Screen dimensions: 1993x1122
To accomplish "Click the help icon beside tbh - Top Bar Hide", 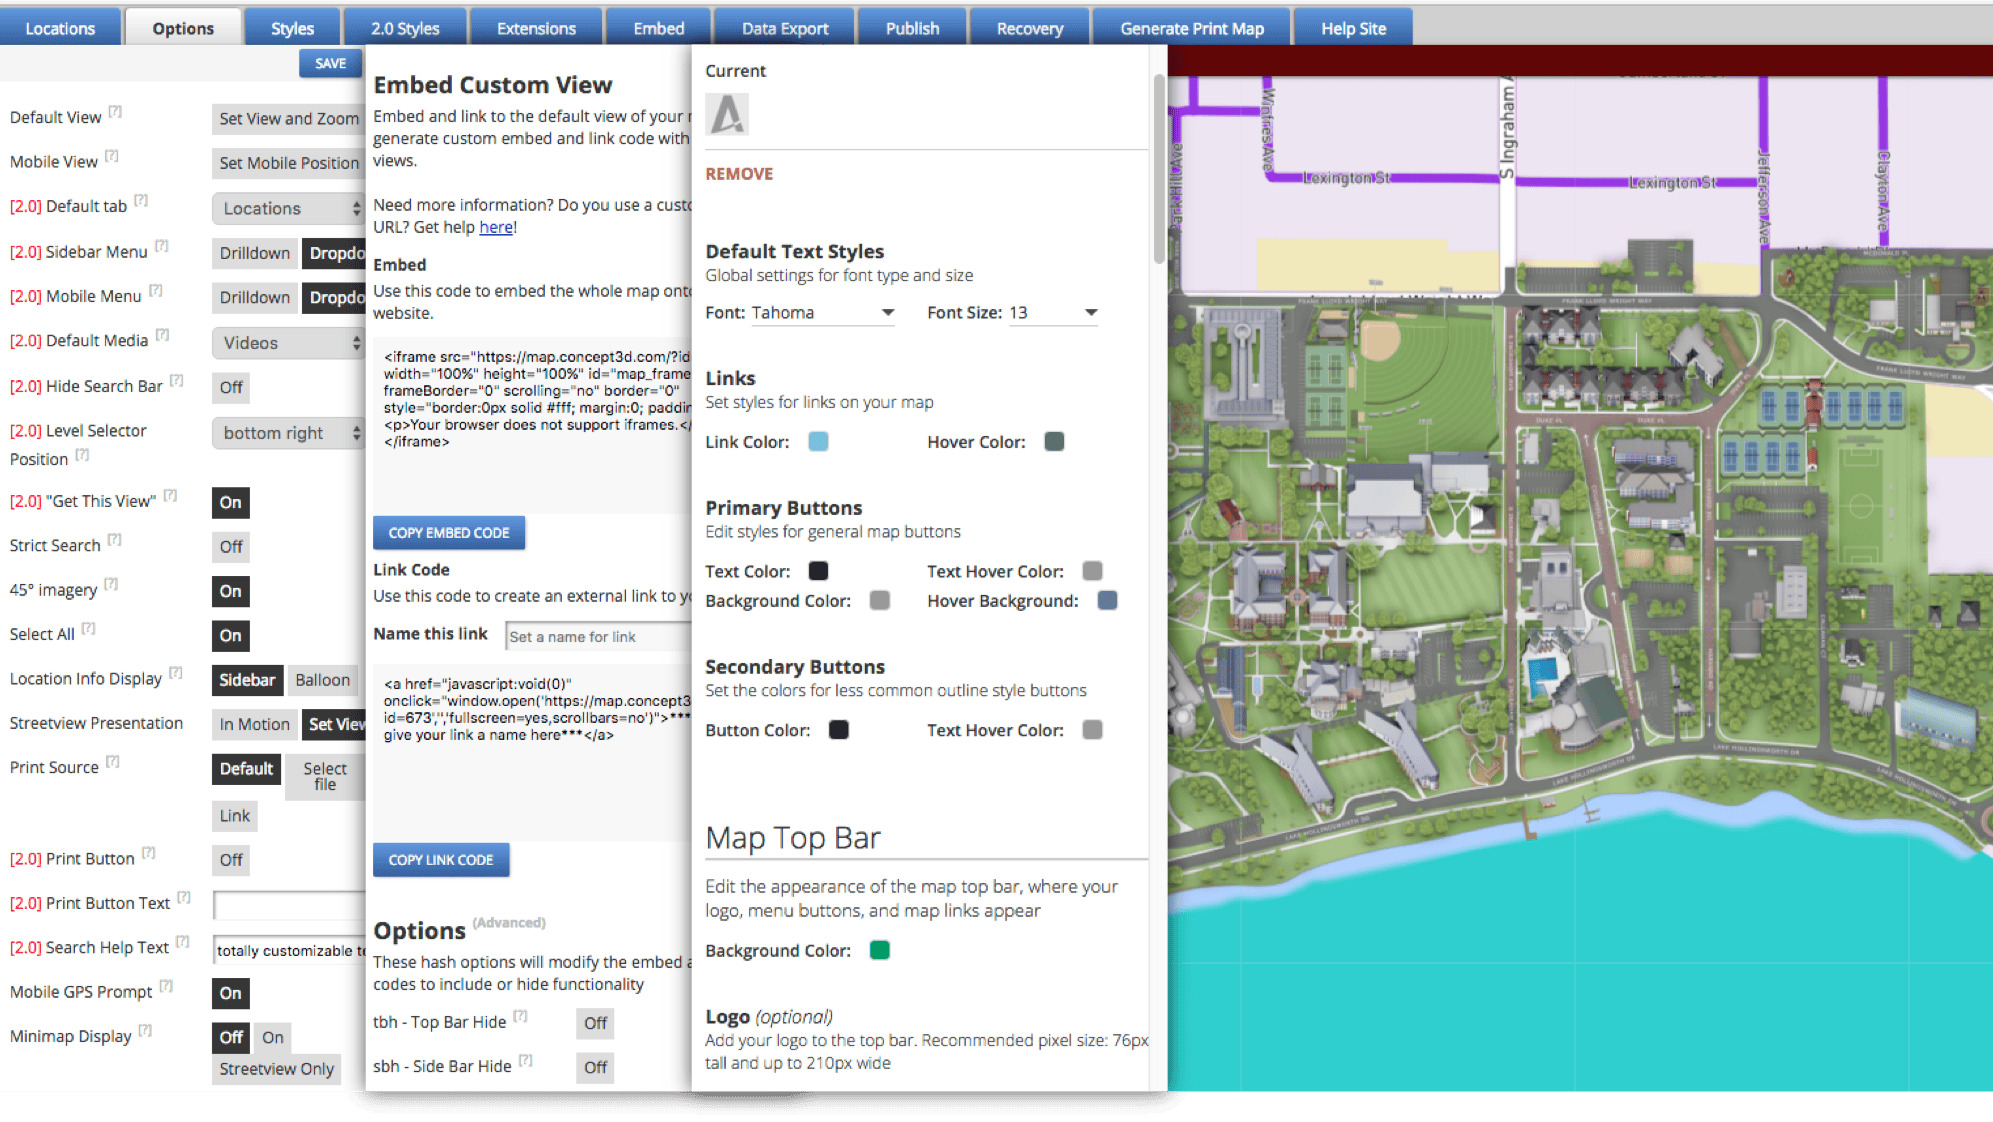I will coord(520,1014).
